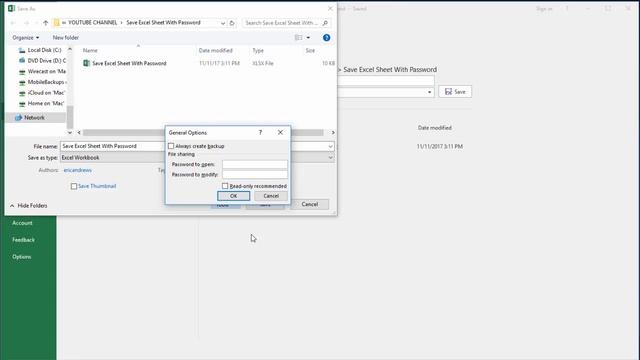Image resolution: width=640 pixels, height=360 pixels.
Task: Click OK in General Options
Action: tap(233, 196)
